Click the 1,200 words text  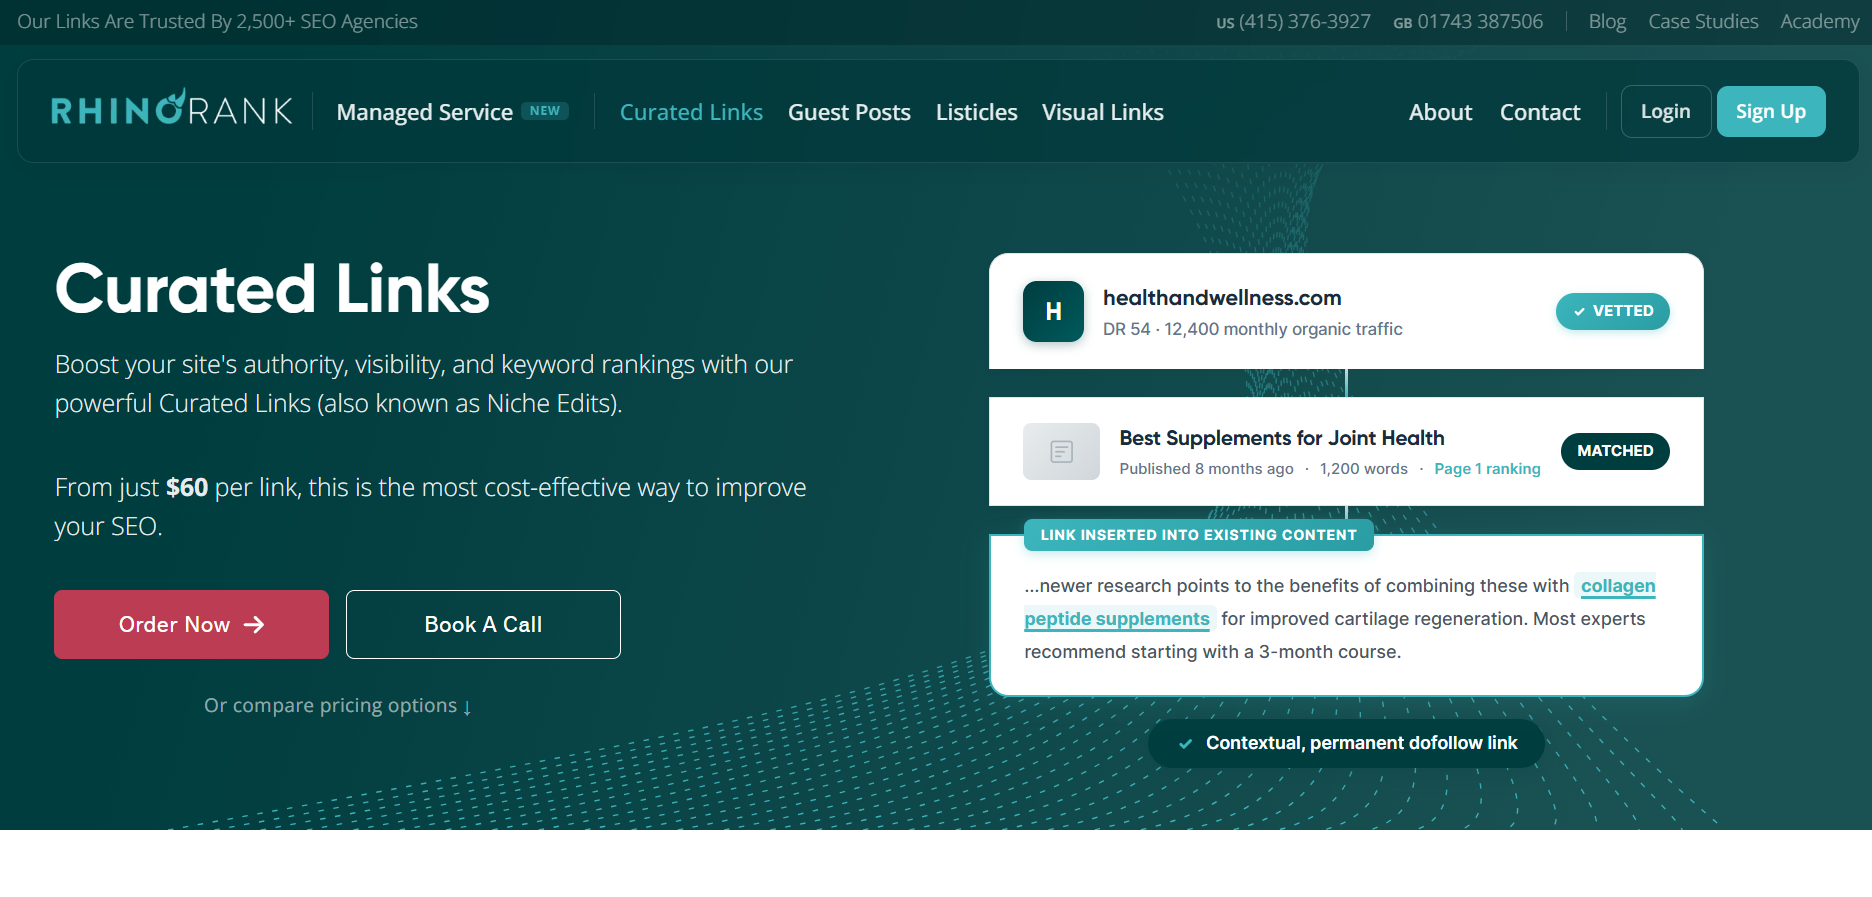tap(1363, 469)
